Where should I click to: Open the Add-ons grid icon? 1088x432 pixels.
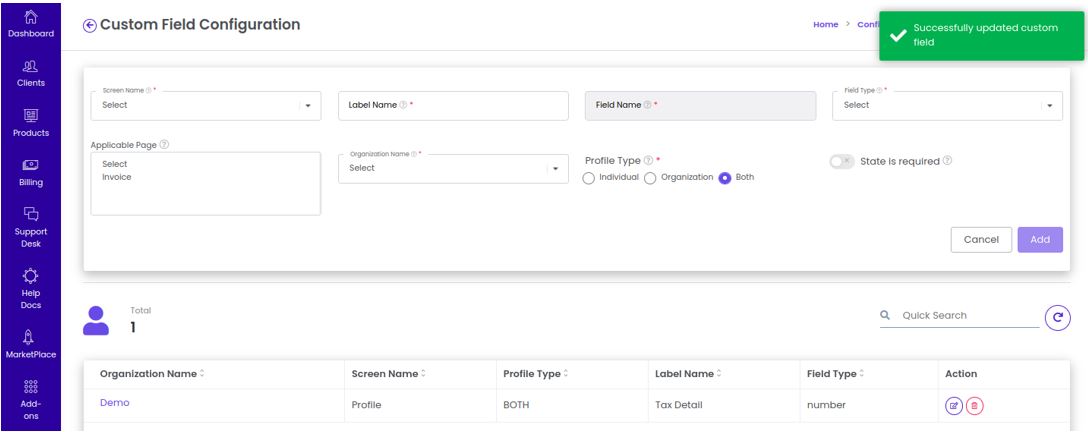[x=31, y=386]
